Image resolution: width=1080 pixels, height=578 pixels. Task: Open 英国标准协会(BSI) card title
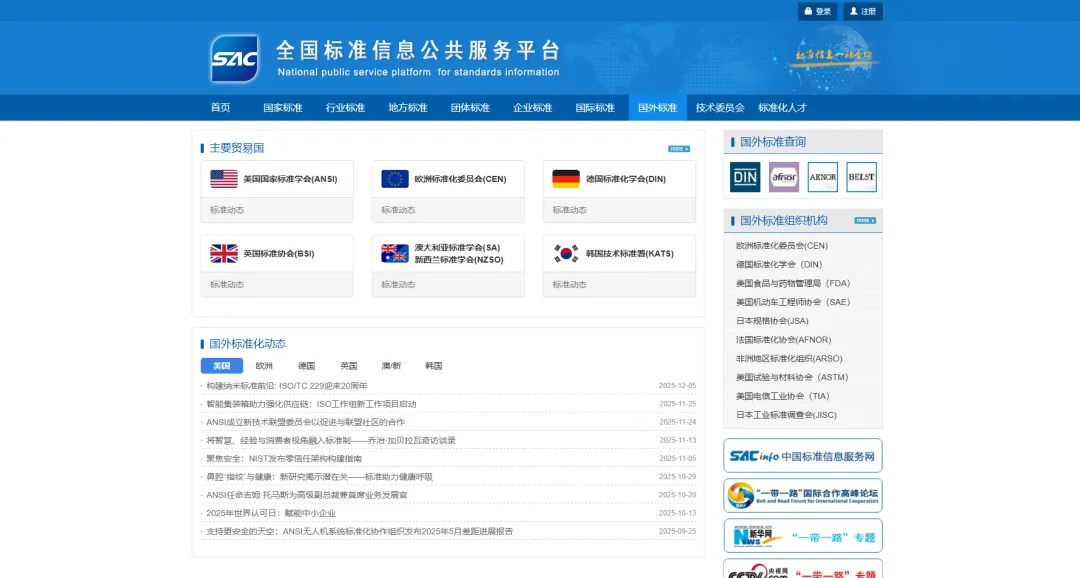(x=278, y=254)
